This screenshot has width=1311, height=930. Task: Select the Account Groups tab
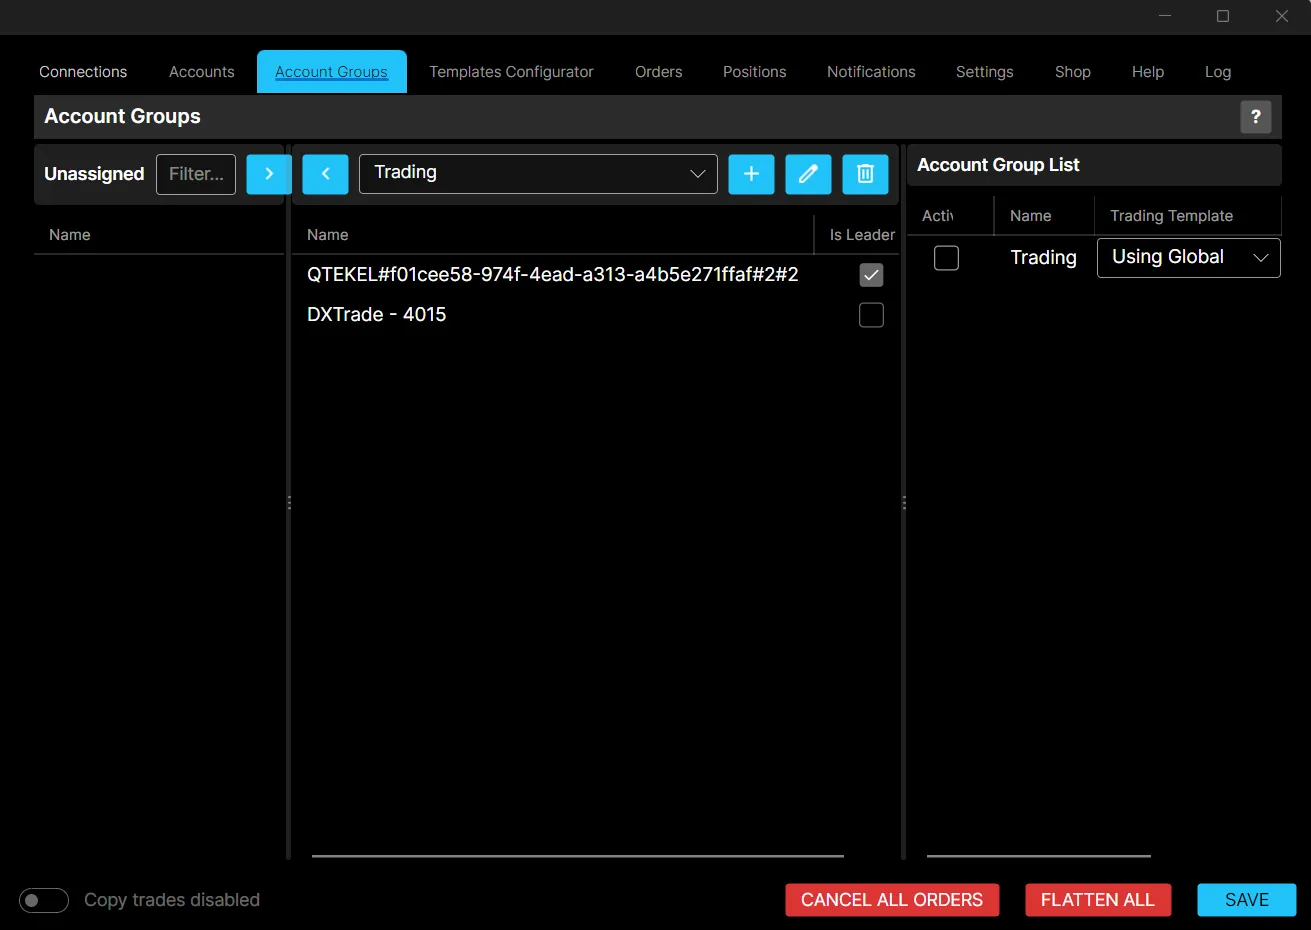[x=331, y=72]
